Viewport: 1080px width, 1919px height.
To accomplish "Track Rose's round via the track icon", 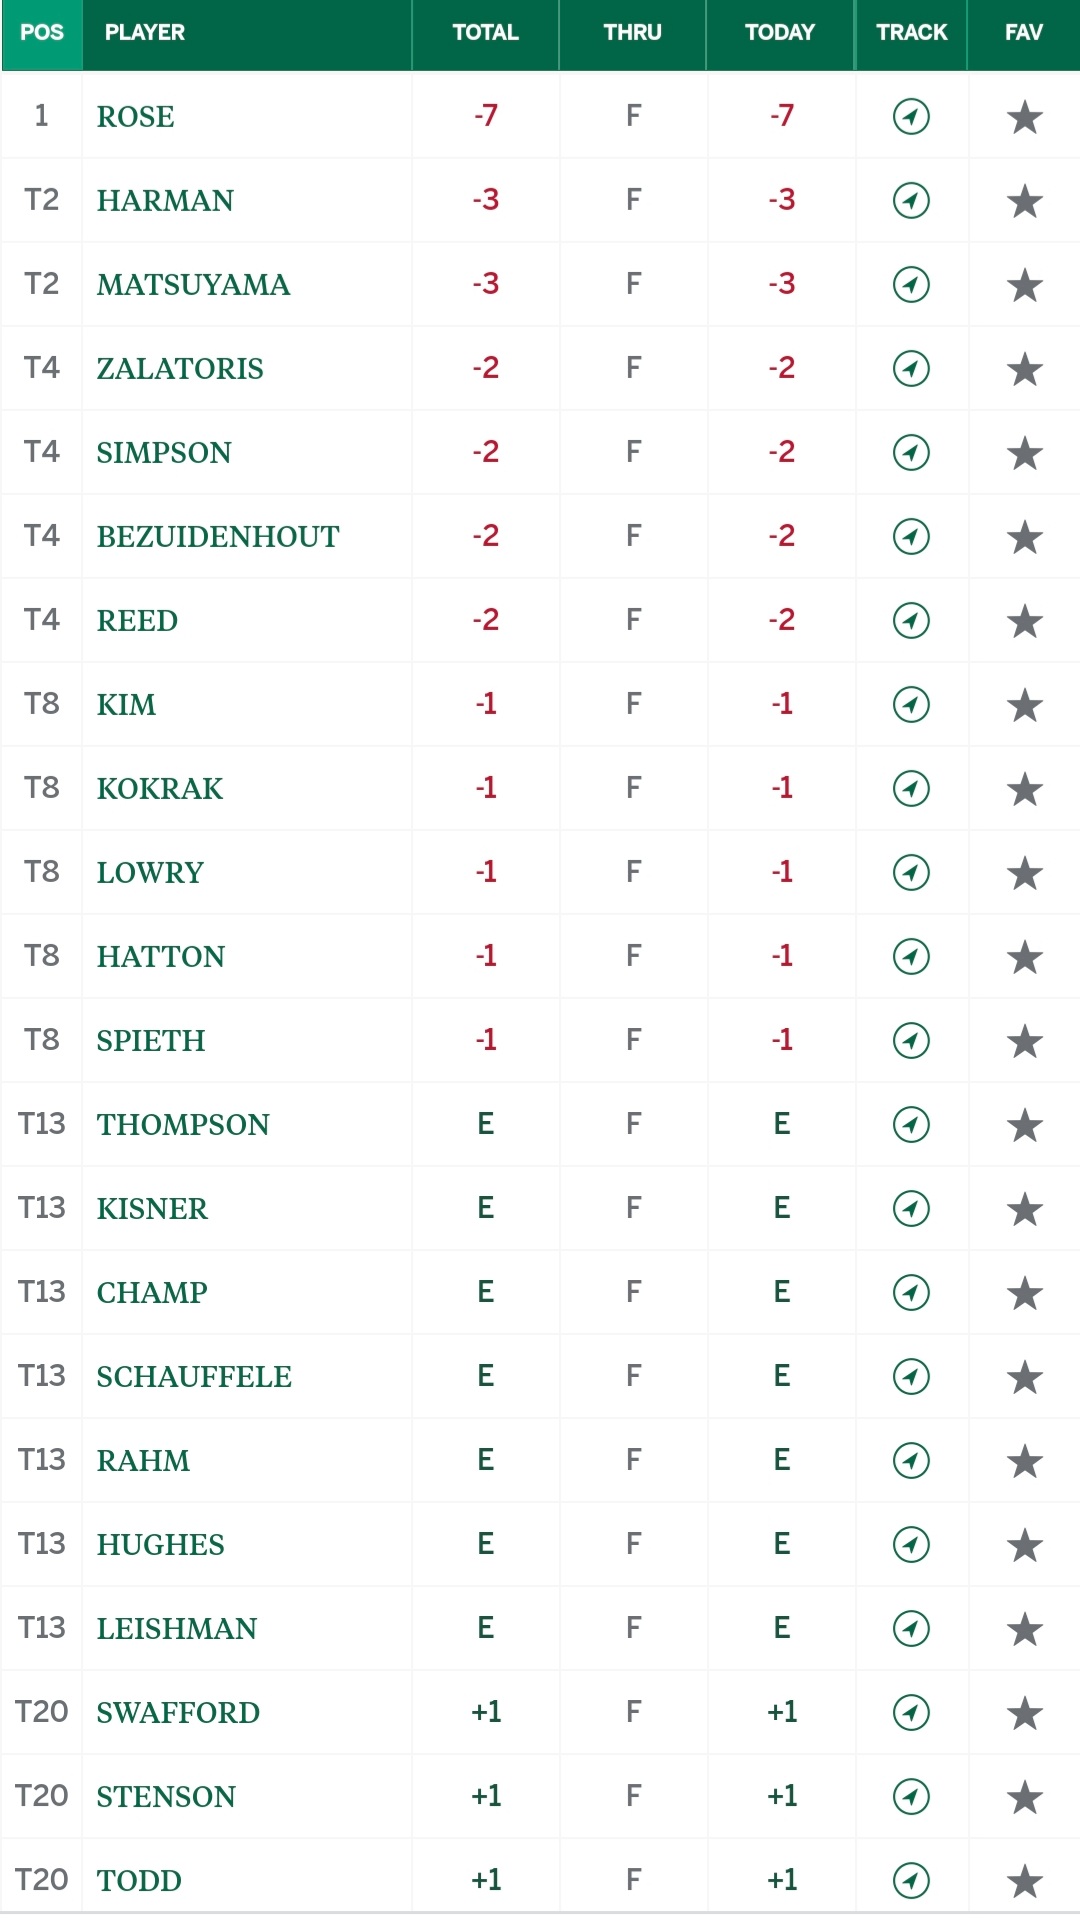I will 911,116.
